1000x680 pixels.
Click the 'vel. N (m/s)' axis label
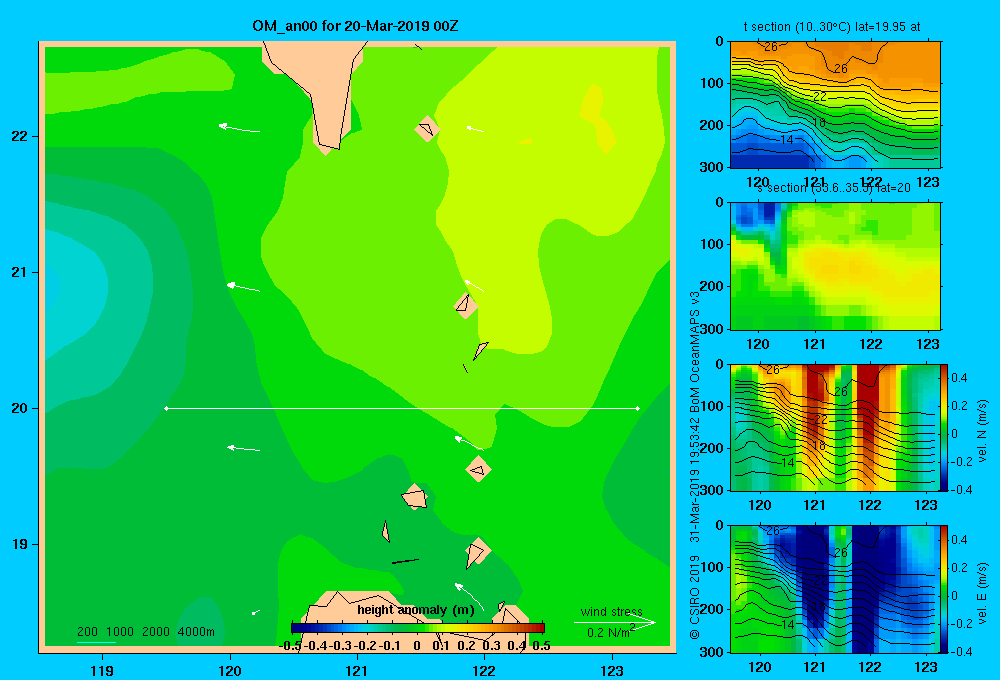(x=982, y=430)
